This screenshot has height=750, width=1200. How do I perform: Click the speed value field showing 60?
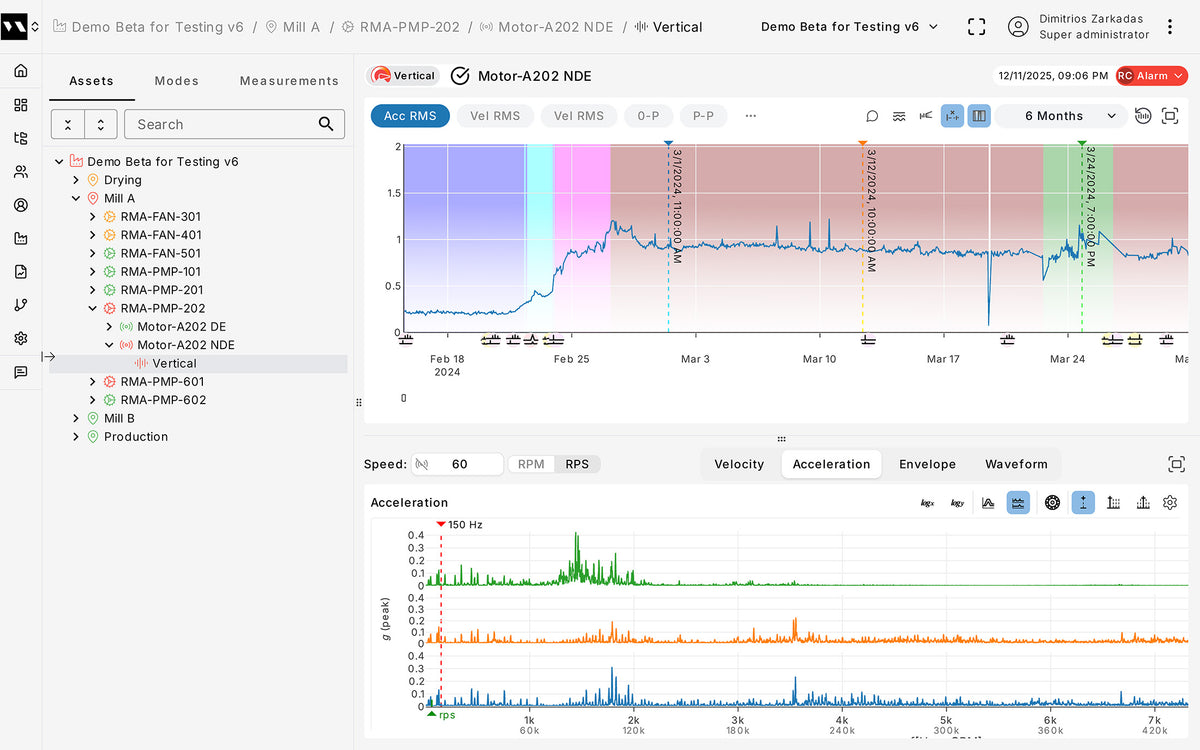point(458,464)
